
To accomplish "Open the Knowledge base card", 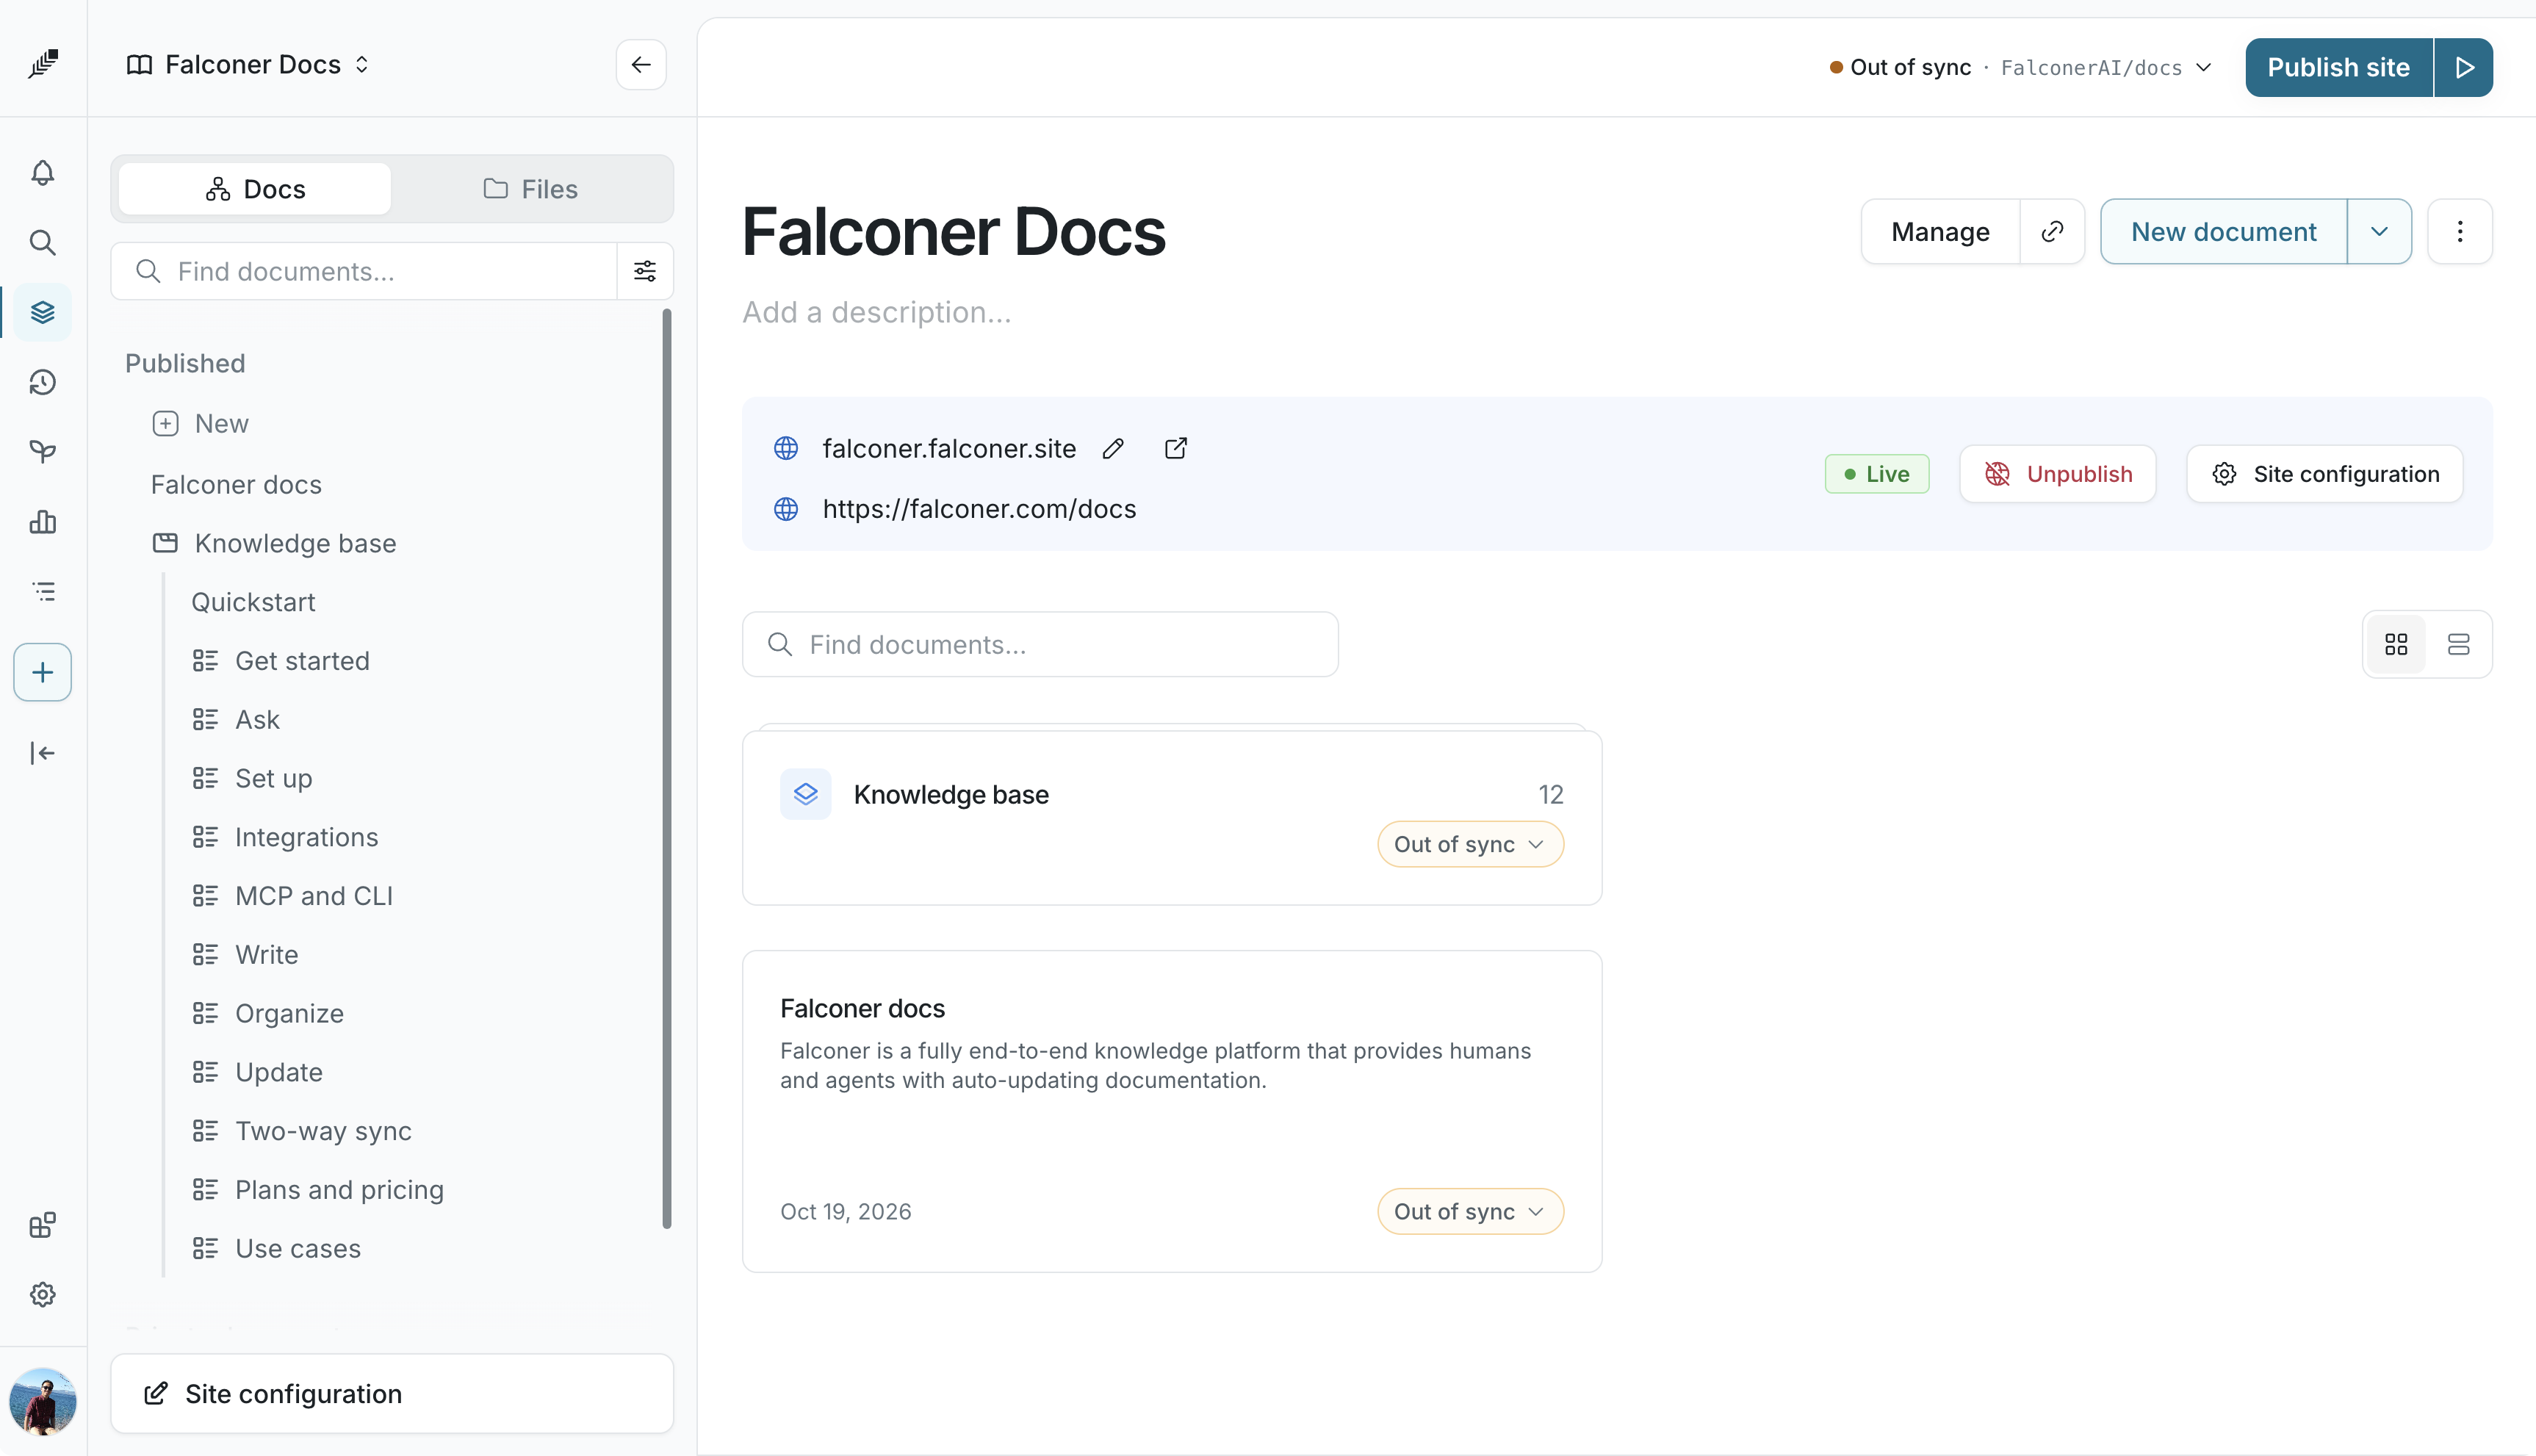I will pyautogui.click(x=1172, y=818).
